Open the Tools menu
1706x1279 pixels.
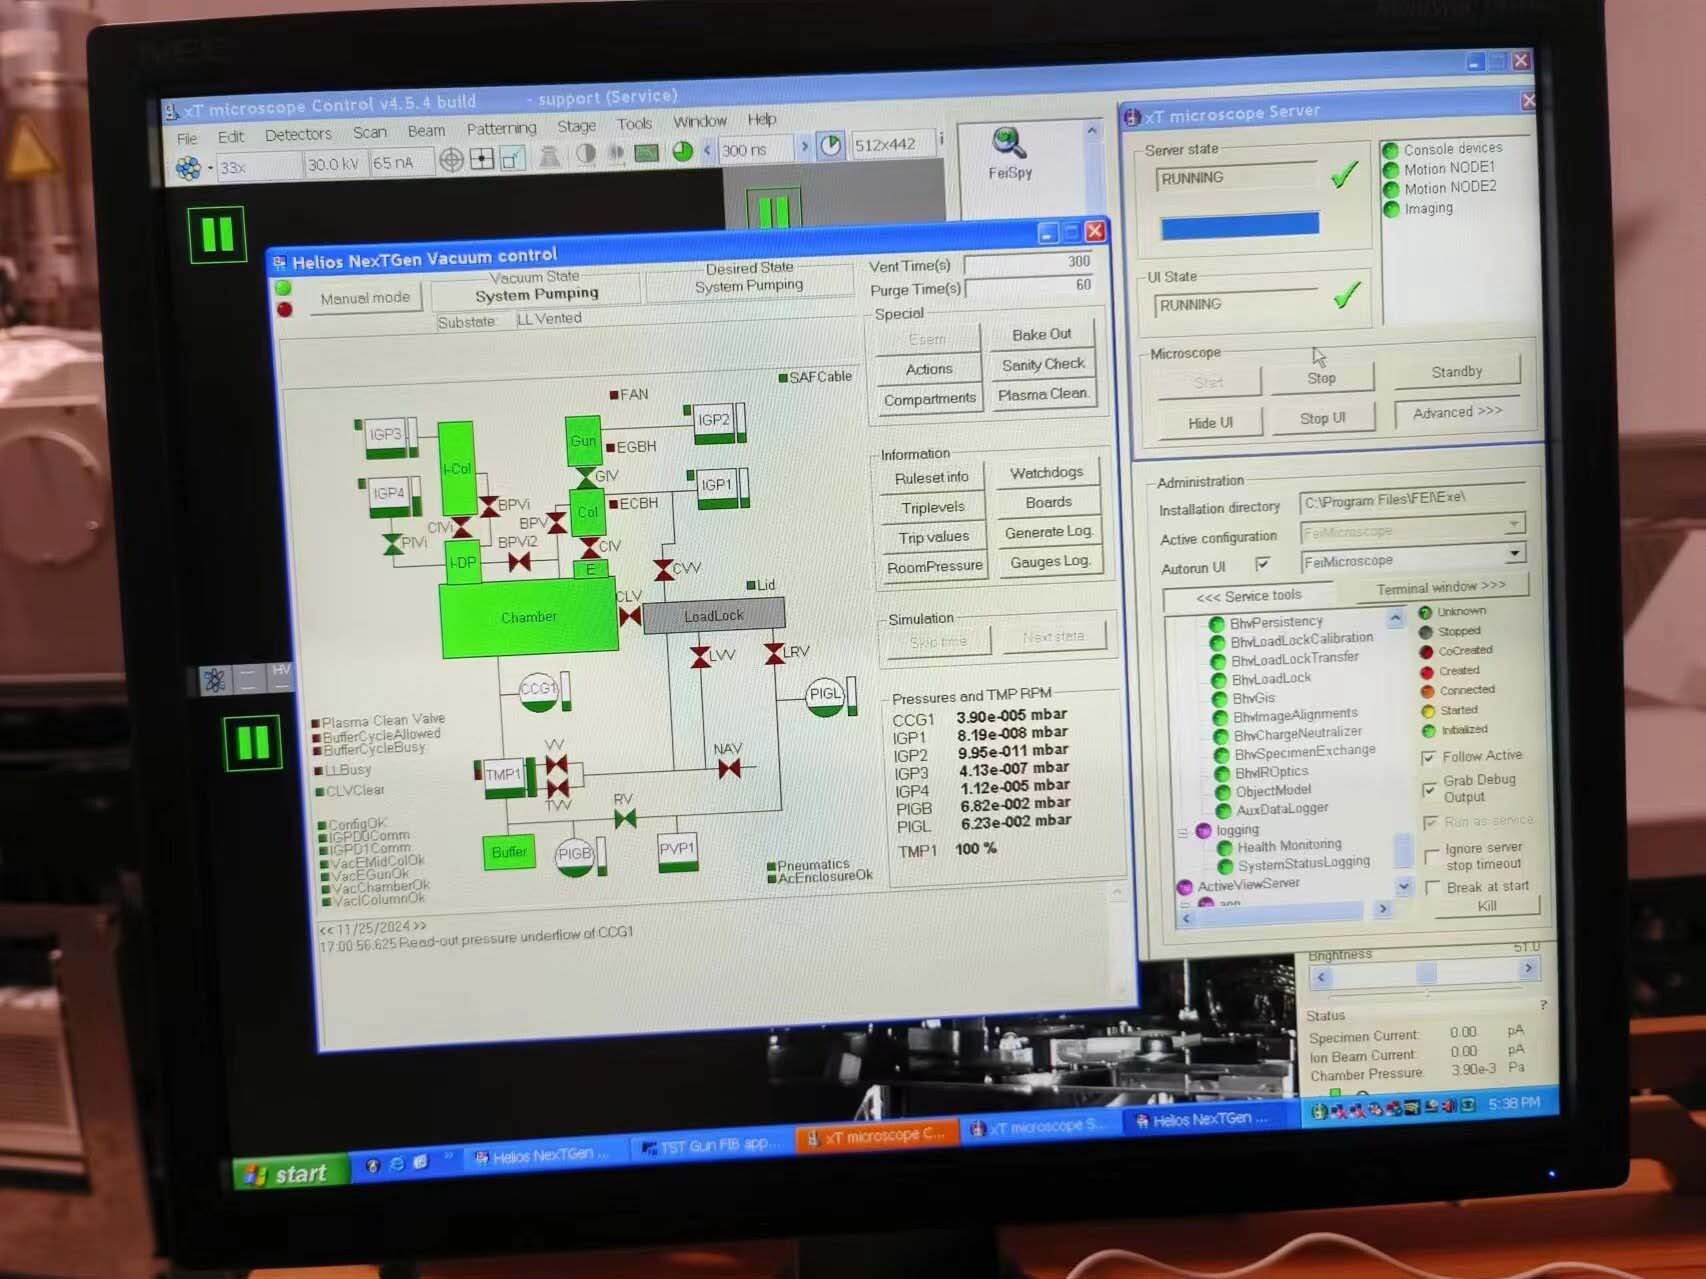[634, 124]
